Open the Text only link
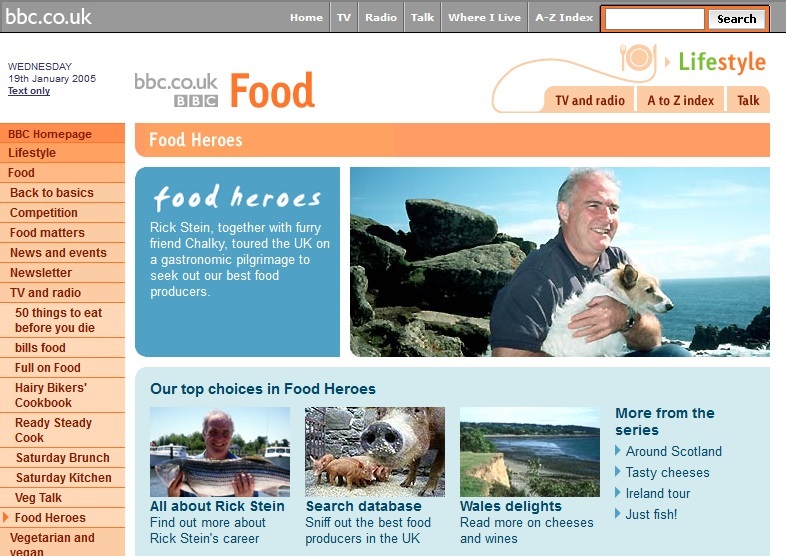 pos(29,91)
